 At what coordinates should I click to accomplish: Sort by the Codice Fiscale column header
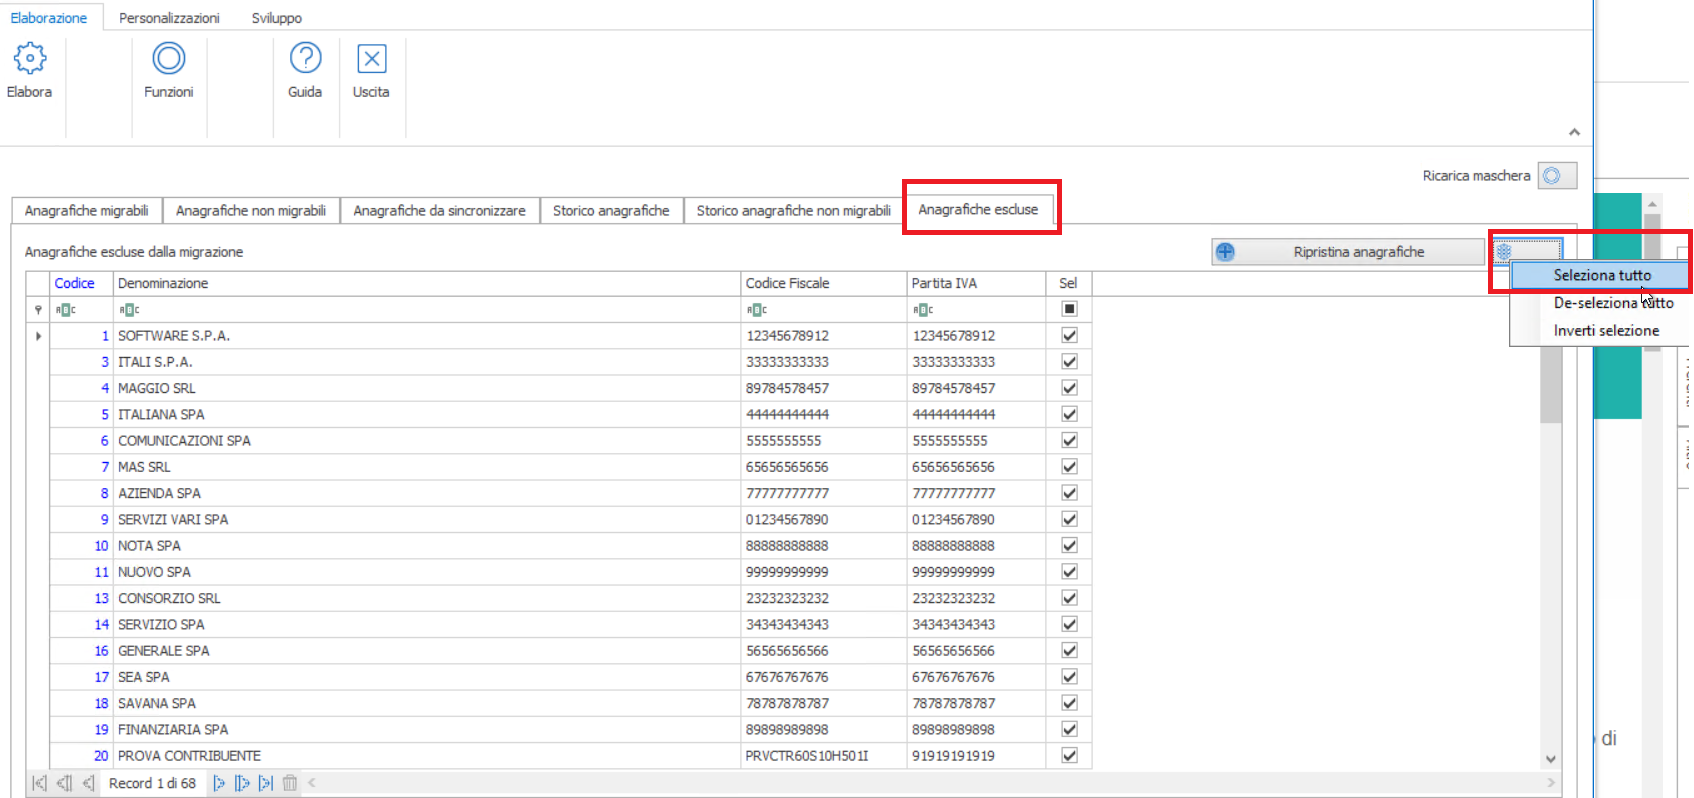click(824, 284)
